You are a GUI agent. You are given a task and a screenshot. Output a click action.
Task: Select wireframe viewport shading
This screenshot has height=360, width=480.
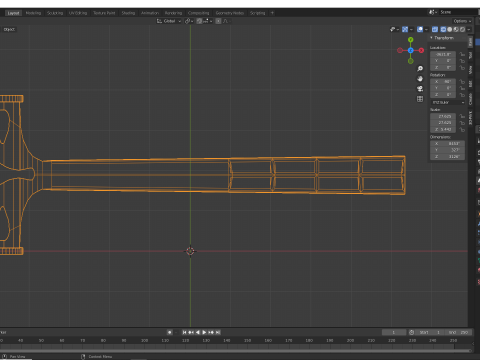(443, 29)
